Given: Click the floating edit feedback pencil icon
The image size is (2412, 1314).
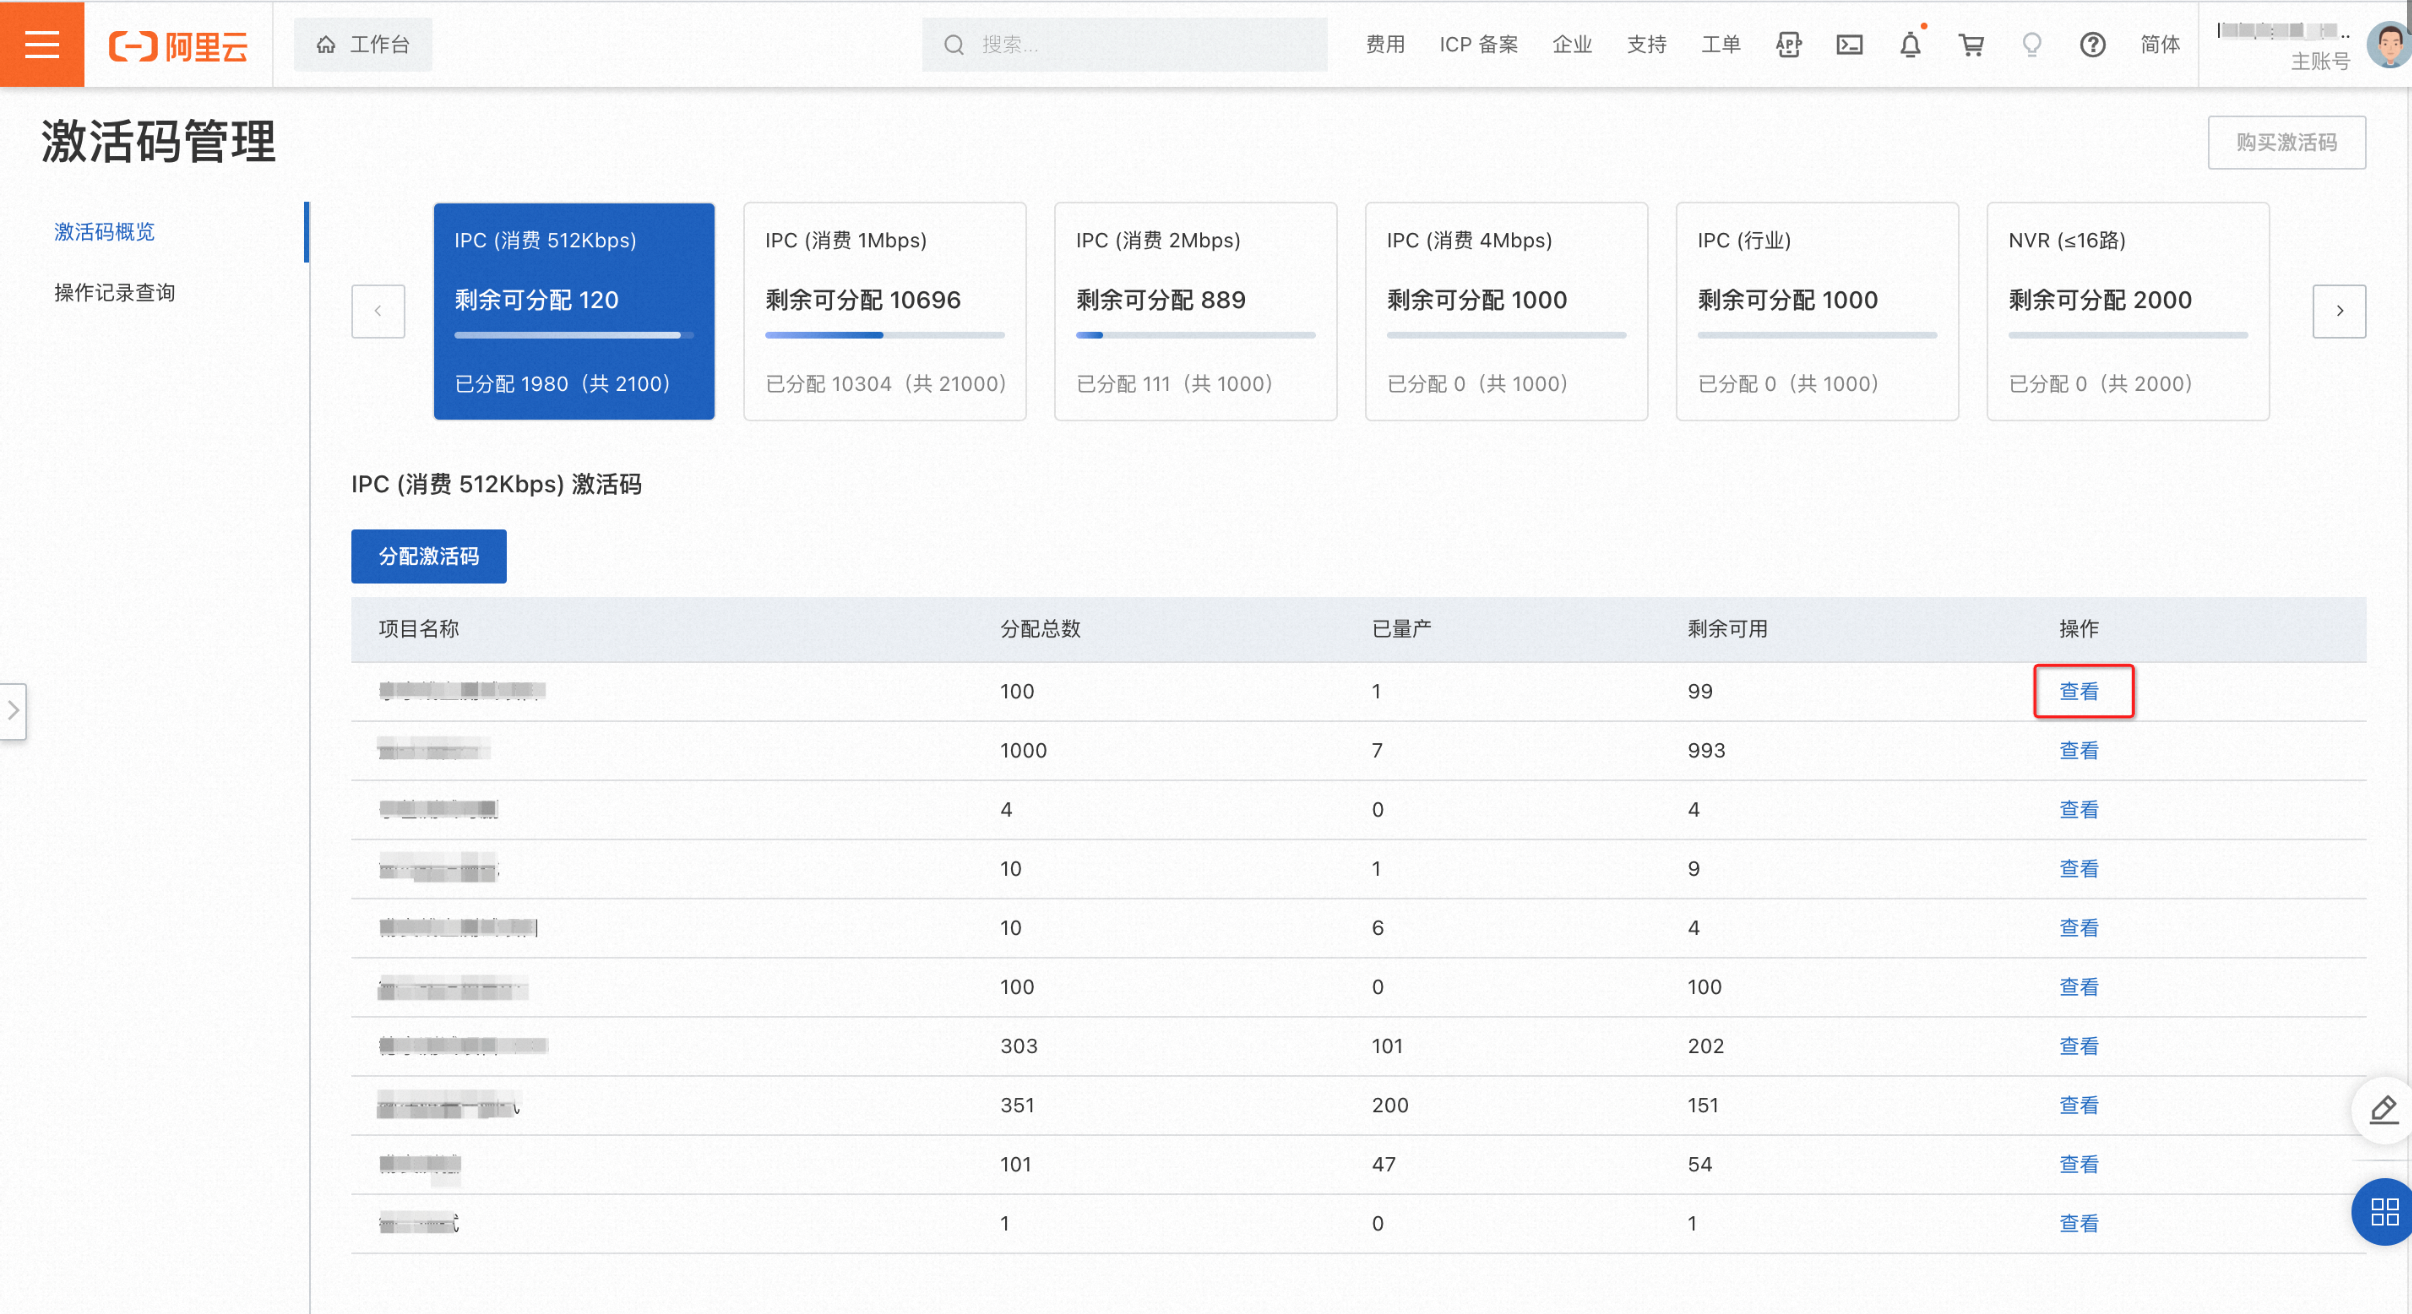Looking at the screenshot, I should (x=2384, y=1109).
